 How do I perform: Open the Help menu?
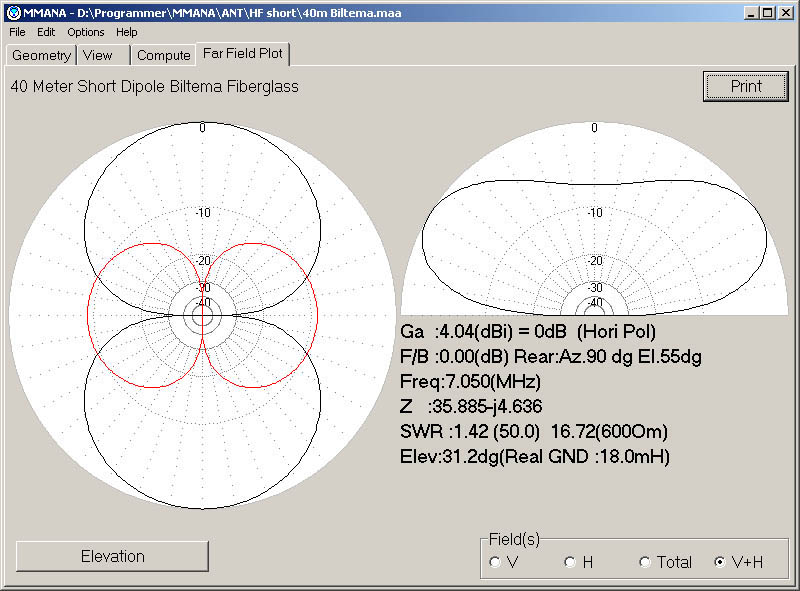tap(127, 32)
